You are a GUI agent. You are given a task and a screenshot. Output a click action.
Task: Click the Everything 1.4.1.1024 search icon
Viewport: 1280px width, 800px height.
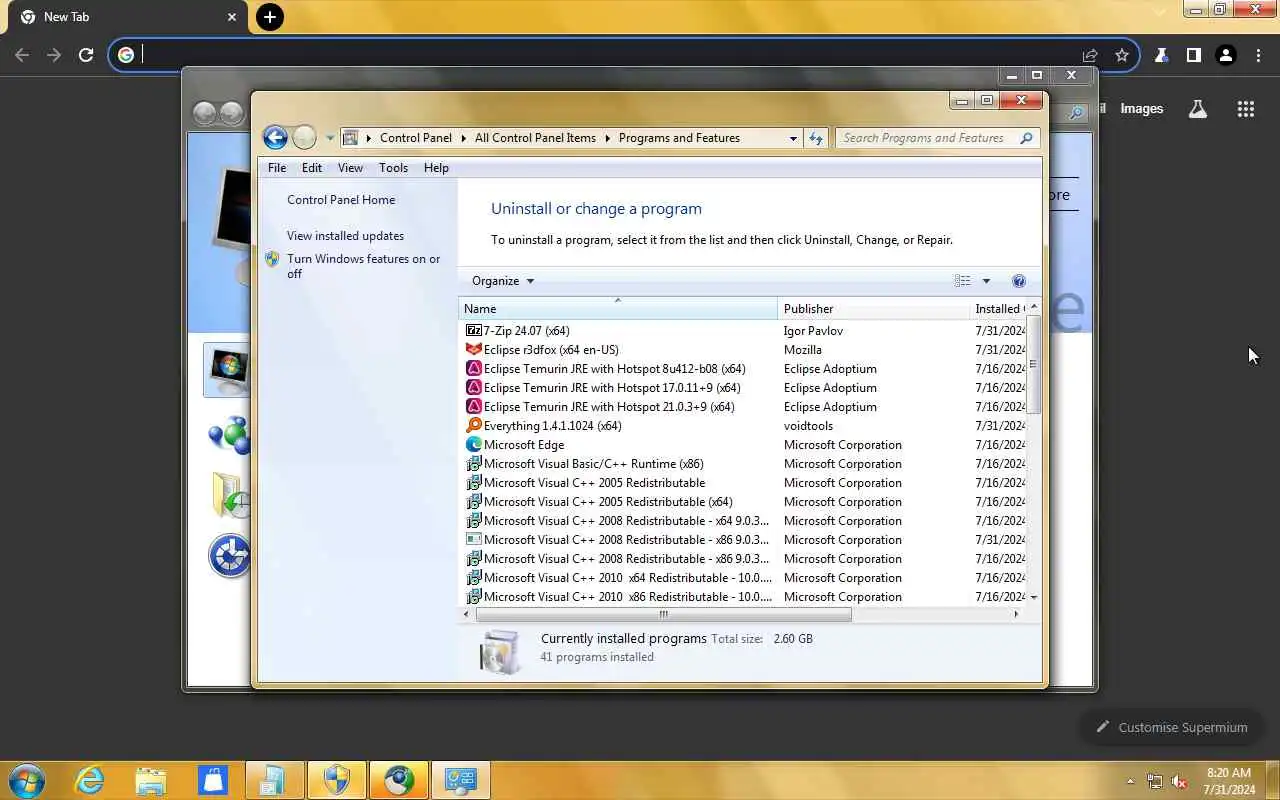[x=474, y=425]
